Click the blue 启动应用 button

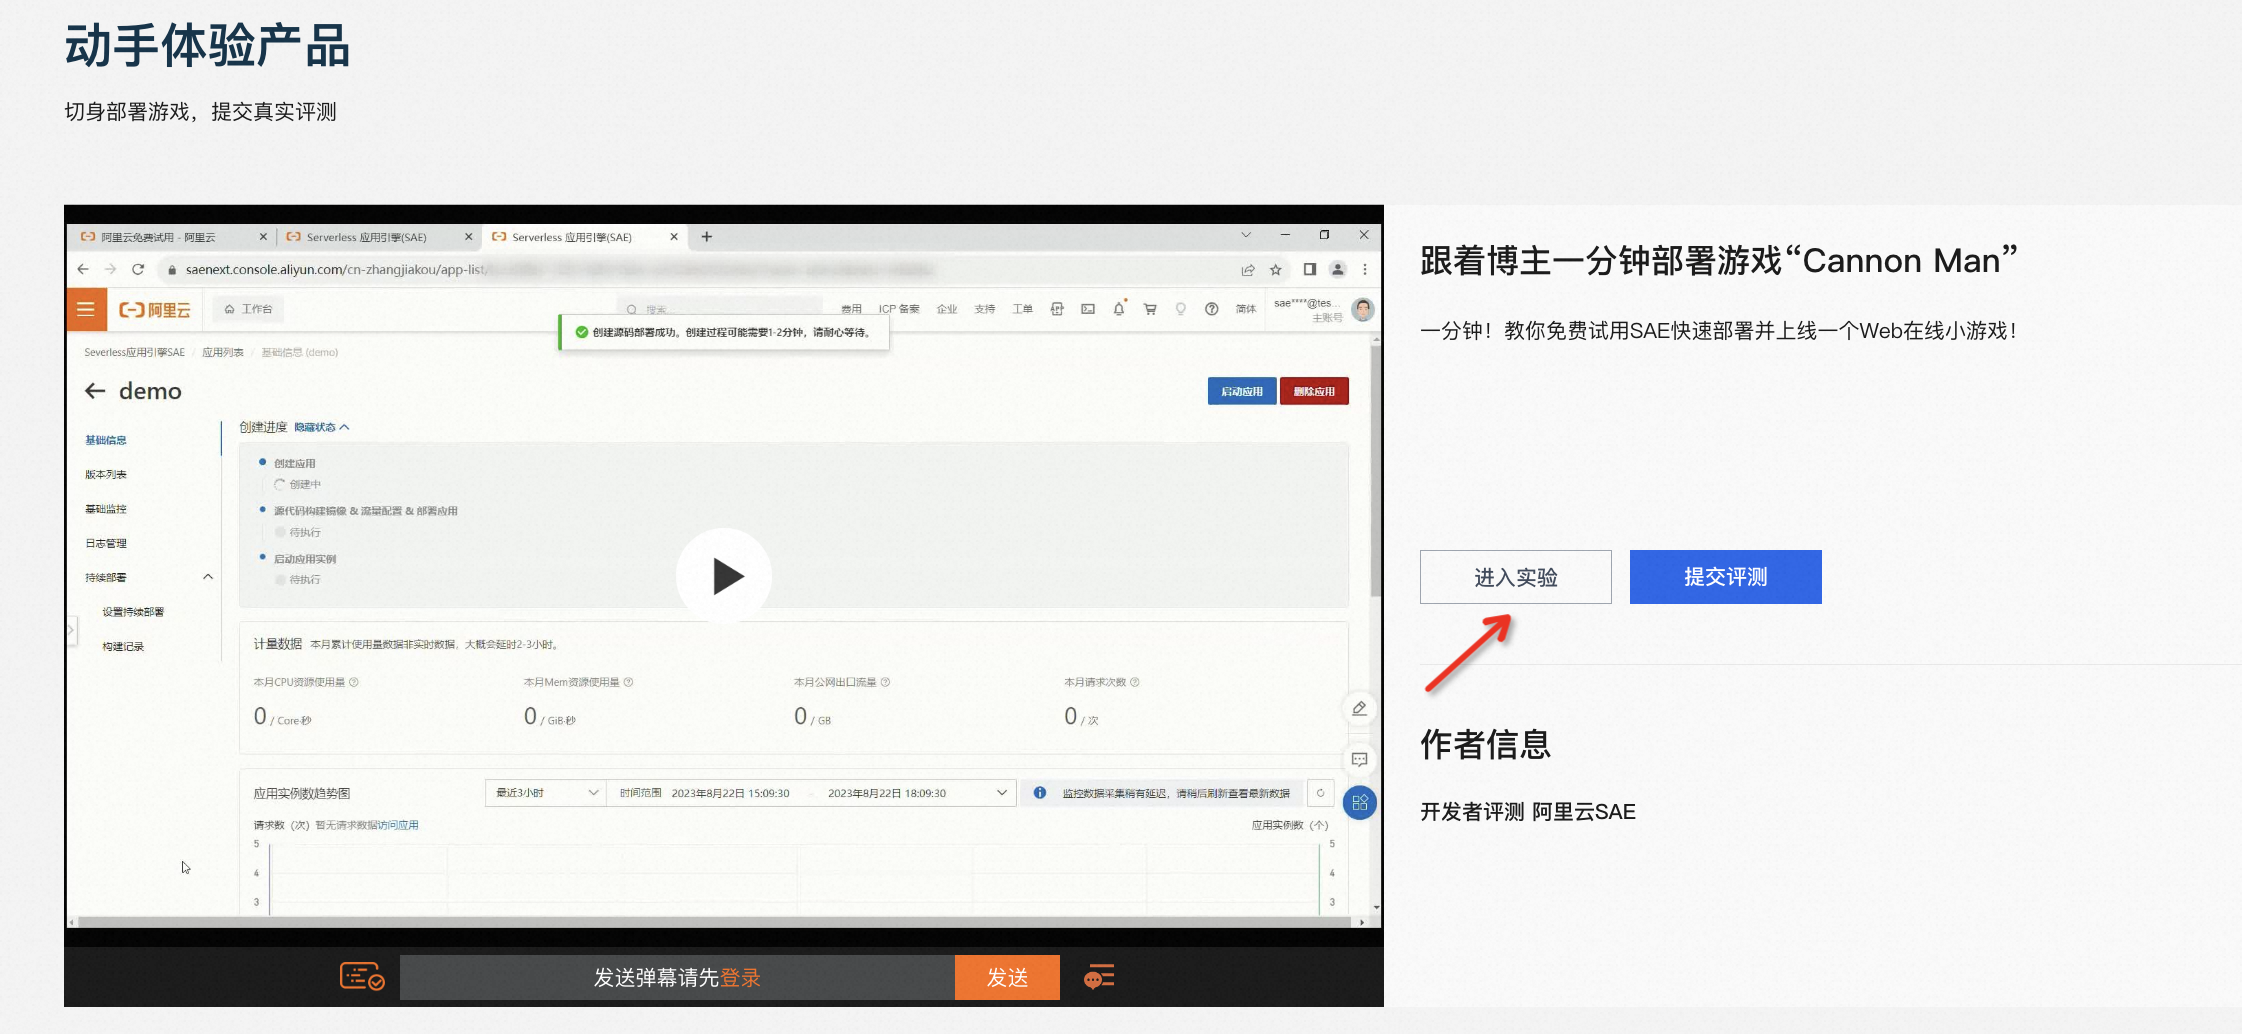pos(1242,391)
